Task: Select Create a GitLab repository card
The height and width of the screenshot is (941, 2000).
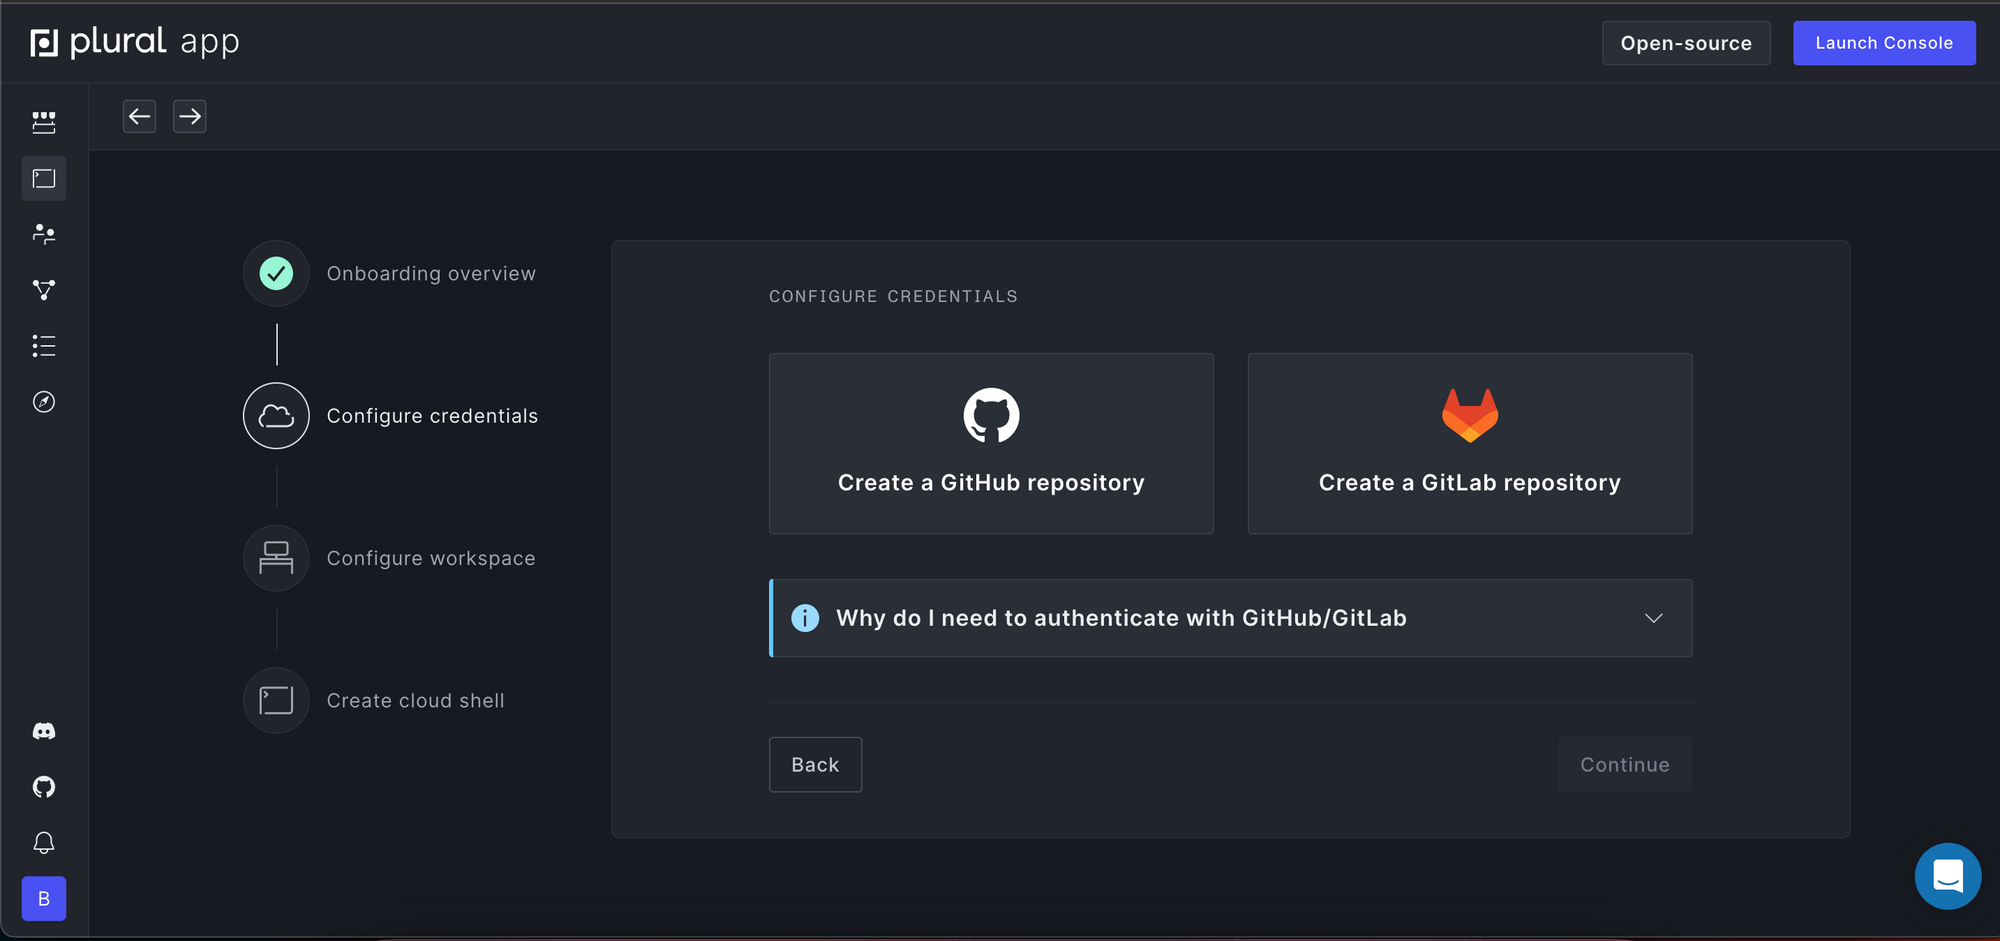Action: tap(1470, 443)
